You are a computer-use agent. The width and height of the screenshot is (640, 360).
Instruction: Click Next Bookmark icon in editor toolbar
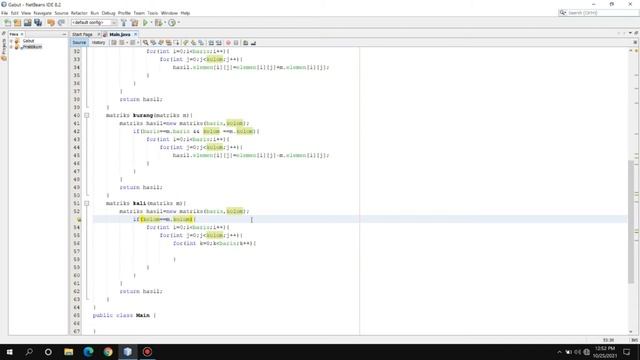click(193, 42)
